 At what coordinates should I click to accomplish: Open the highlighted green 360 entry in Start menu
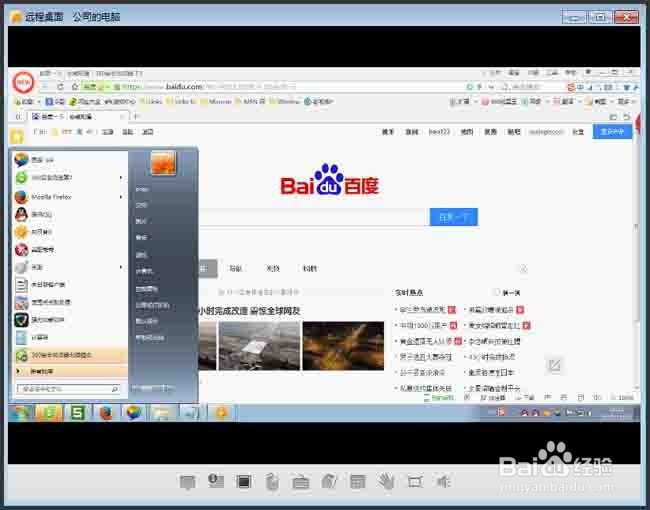point(68,355)
